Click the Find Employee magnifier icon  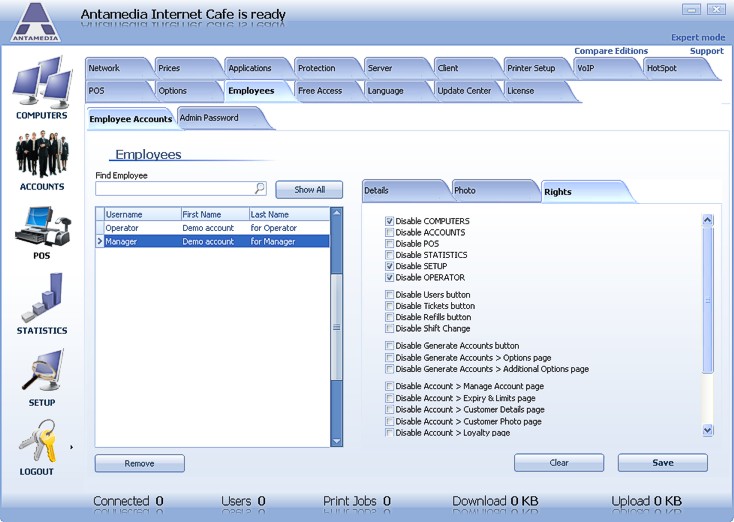click(260, 188)
